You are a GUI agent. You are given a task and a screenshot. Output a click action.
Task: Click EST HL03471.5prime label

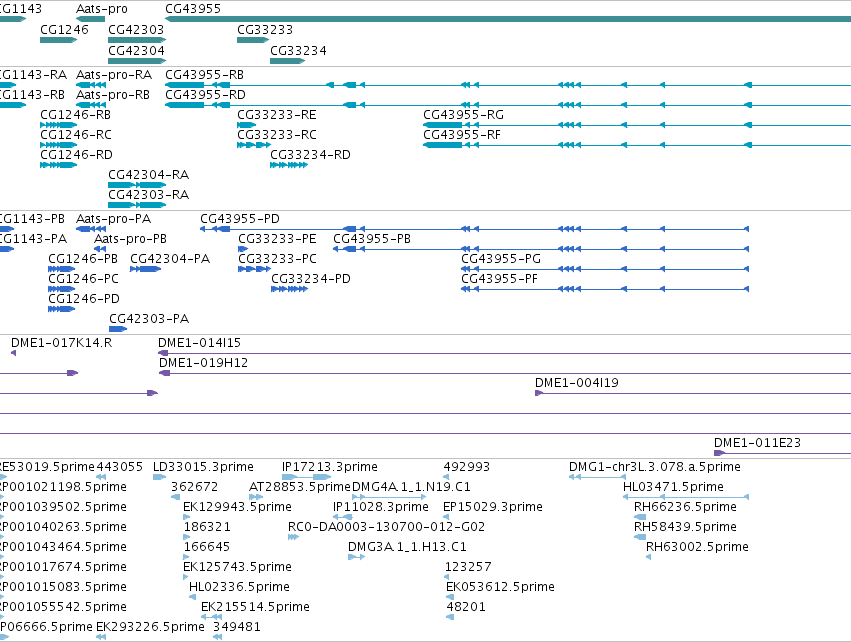click(673, 487)
